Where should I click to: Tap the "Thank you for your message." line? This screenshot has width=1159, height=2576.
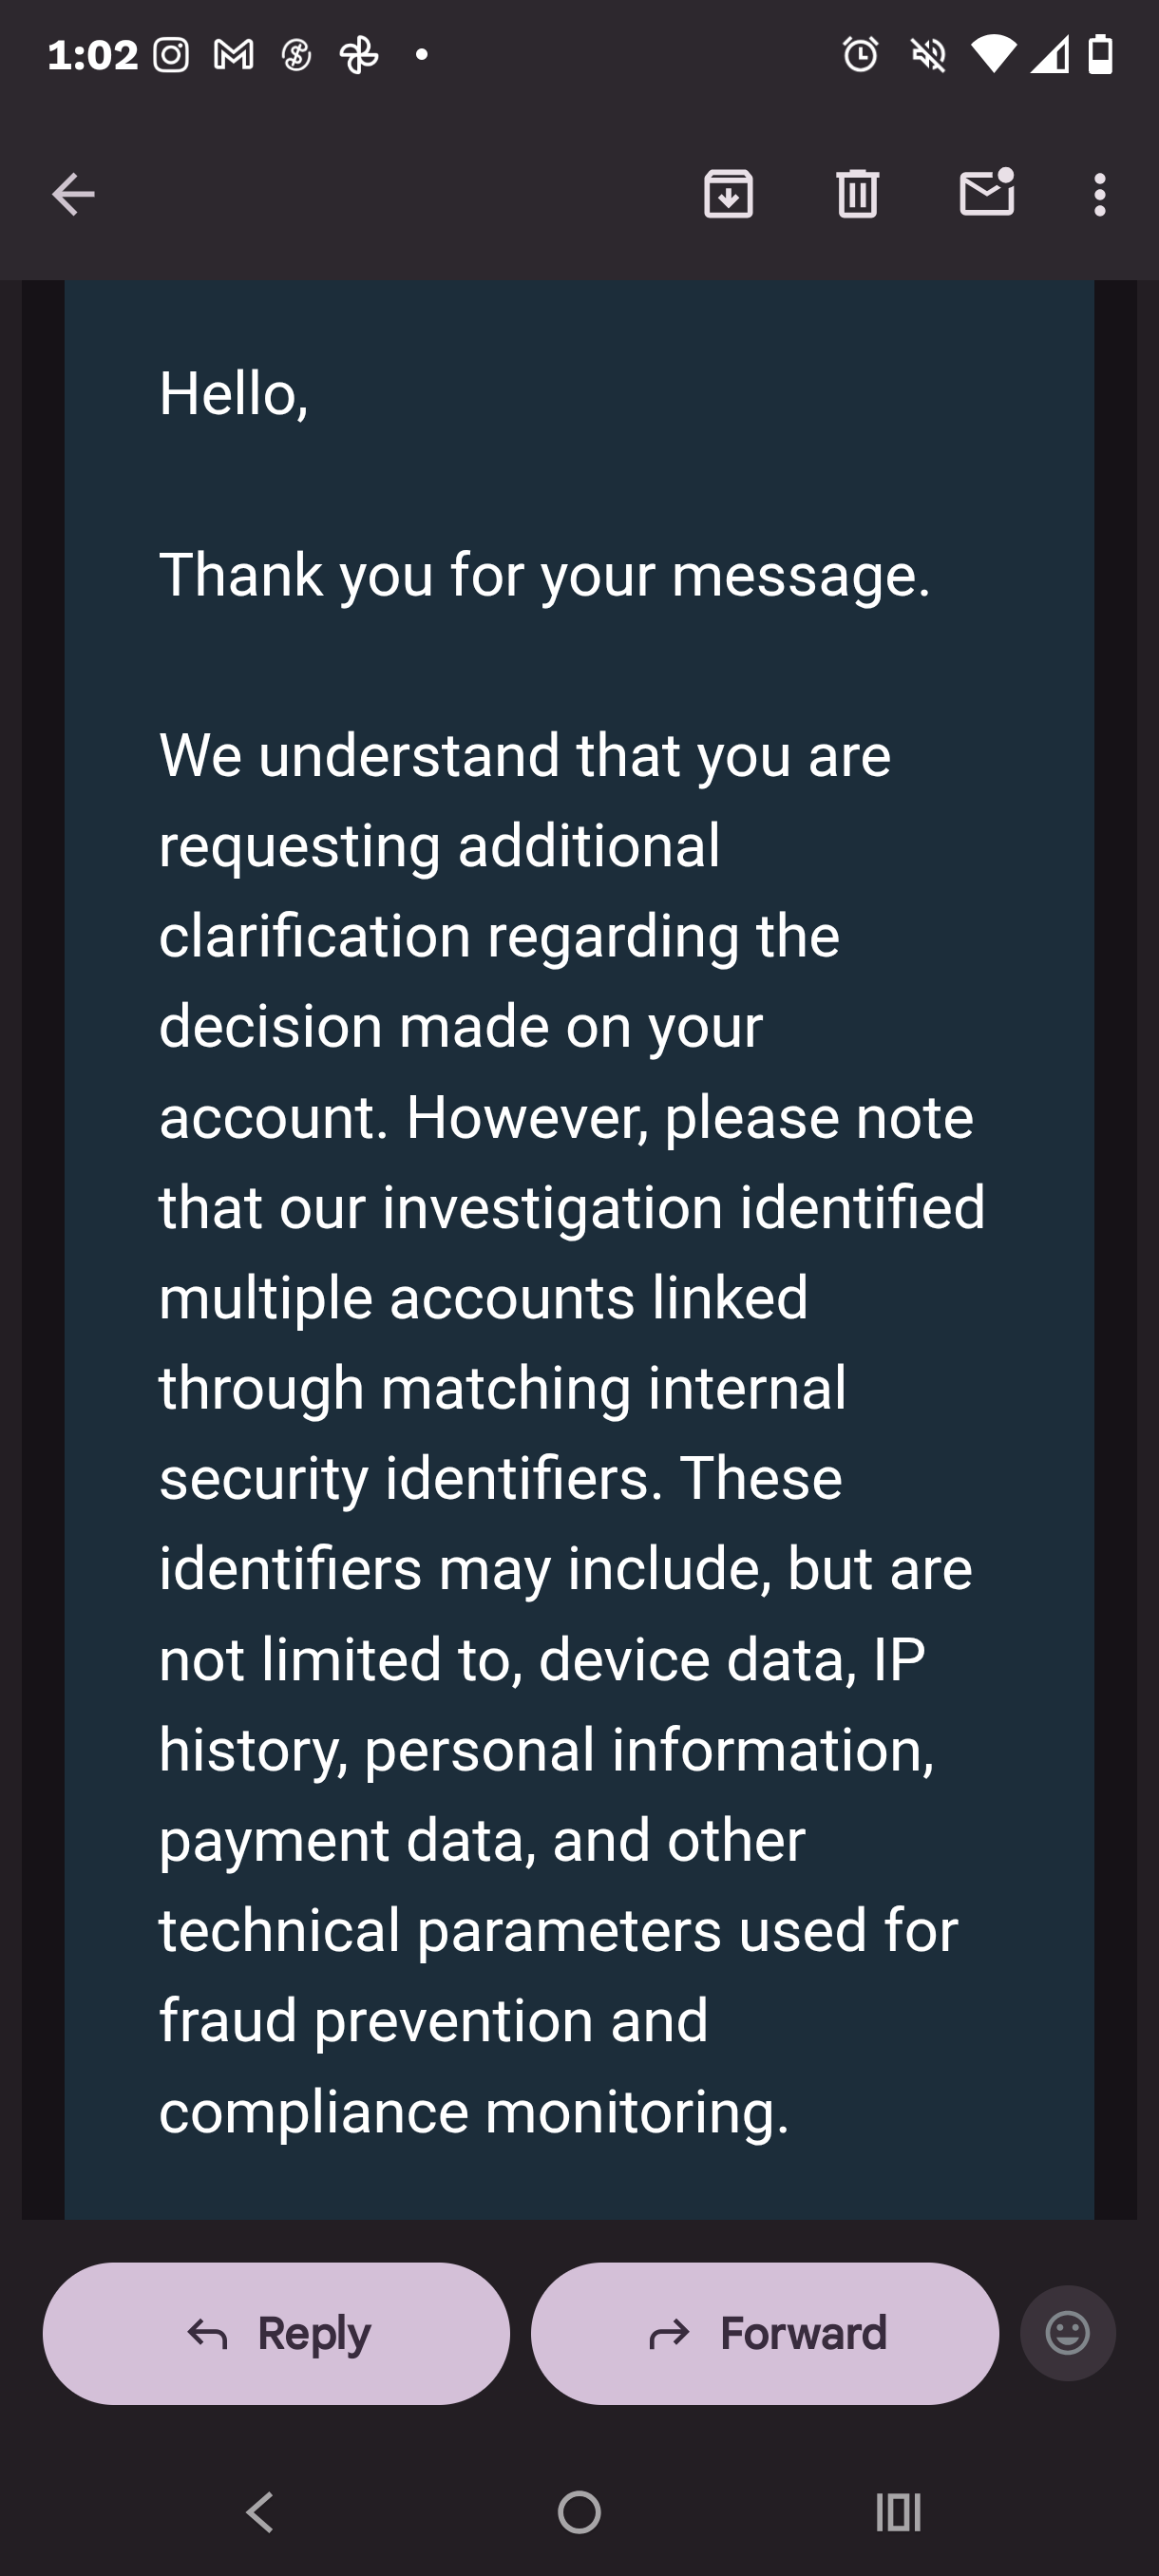pyautogui.click(x=545, y=575)
